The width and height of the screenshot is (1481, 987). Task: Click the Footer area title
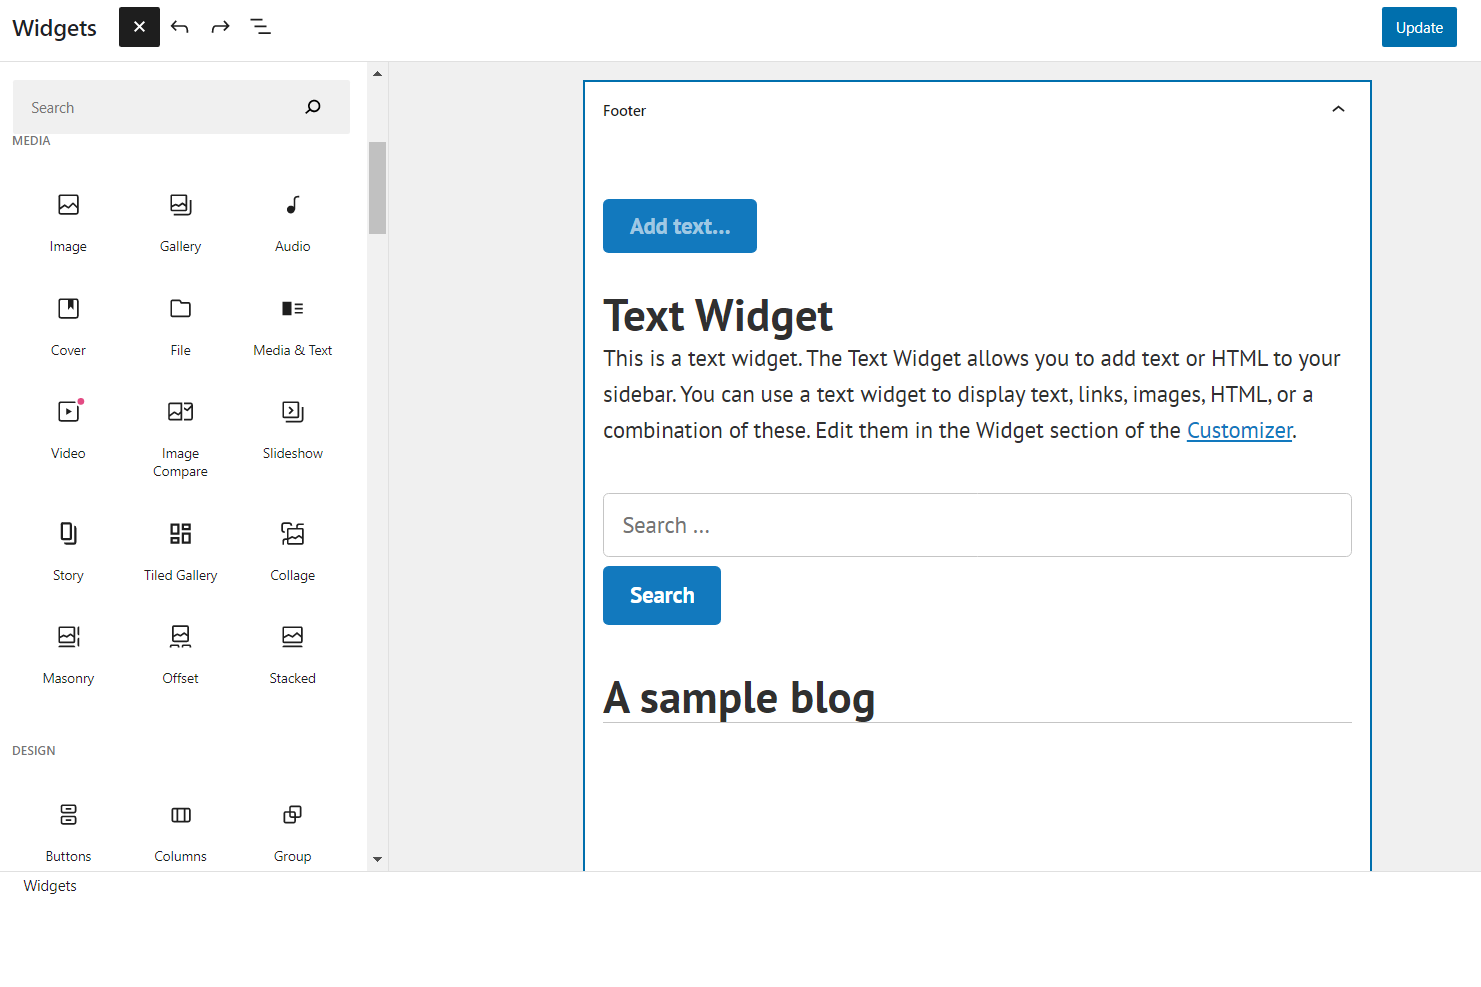(x=624, y=110)
